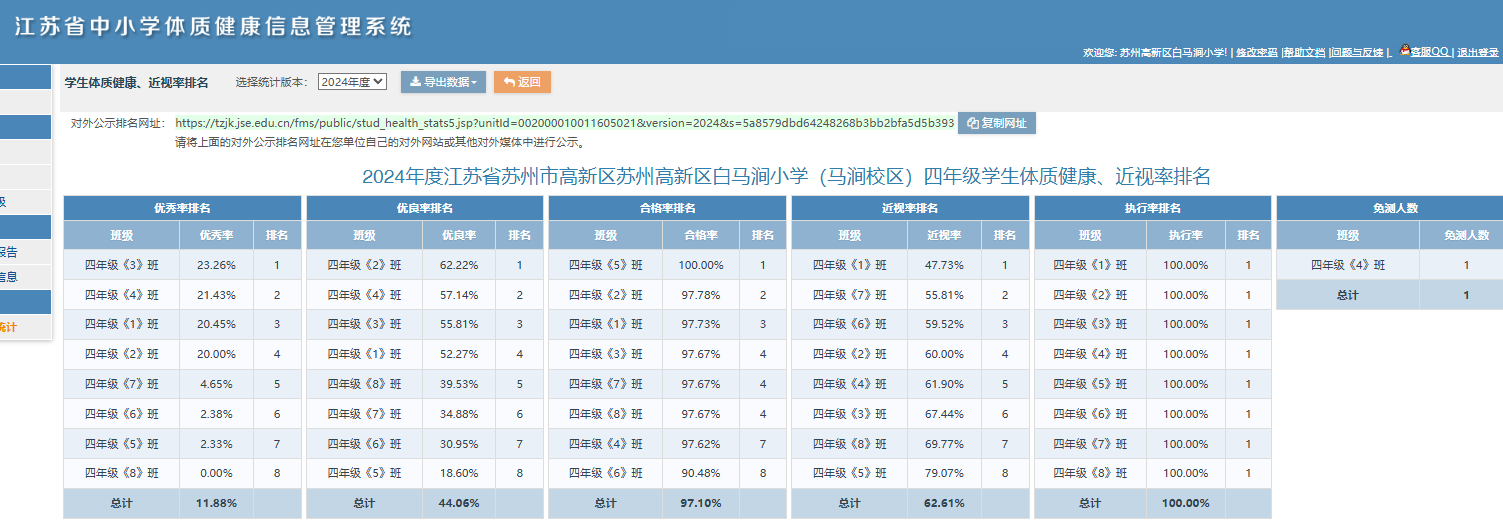This screenshot has height=524, width=1503.
Task: Click the 52.27% good rate cell
Action: pos(459,354)
